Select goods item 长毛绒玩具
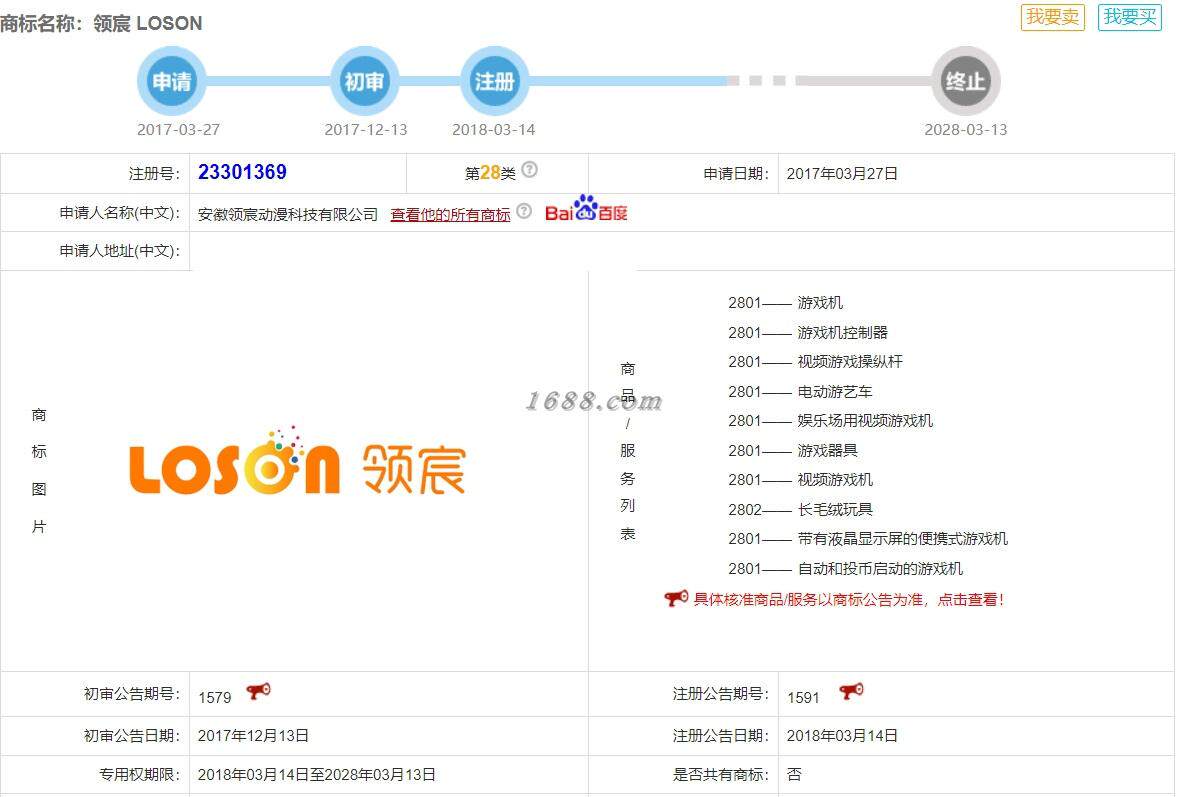The height and width of the screenshot is (797, 1186). 835,510
